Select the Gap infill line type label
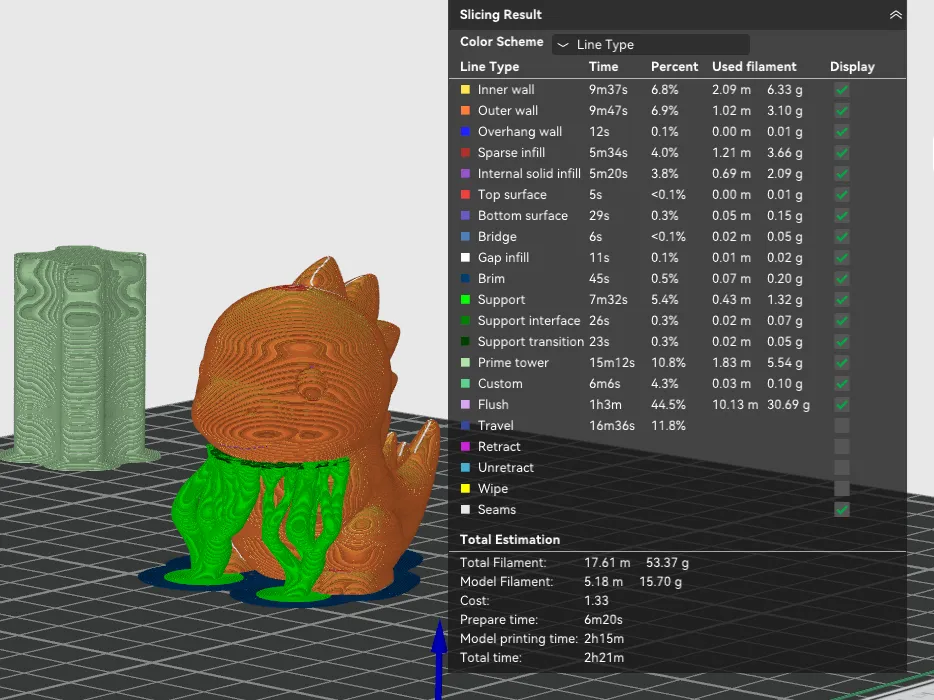The height and width of the screenshot is (700, 934). [503, 257]
